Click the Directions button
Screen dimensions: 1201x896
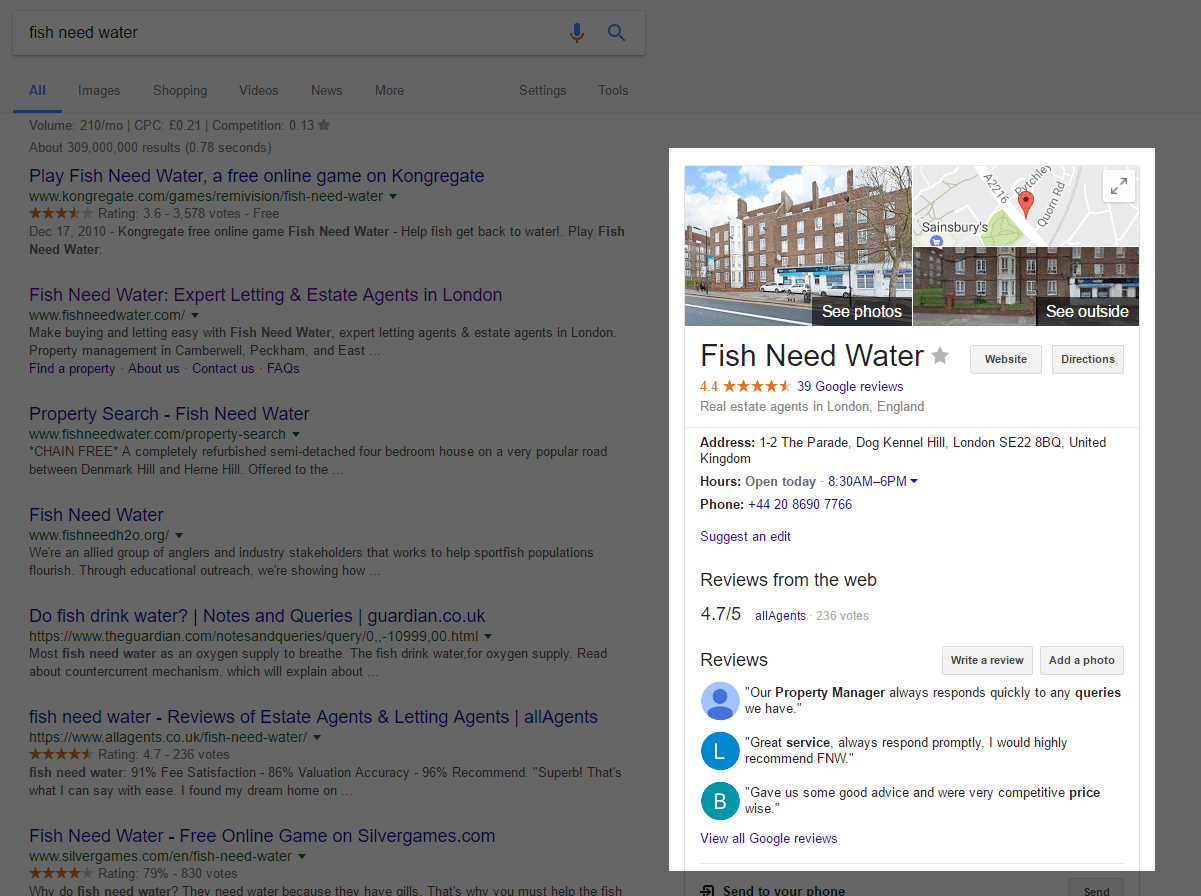[x=1088, y=359]
